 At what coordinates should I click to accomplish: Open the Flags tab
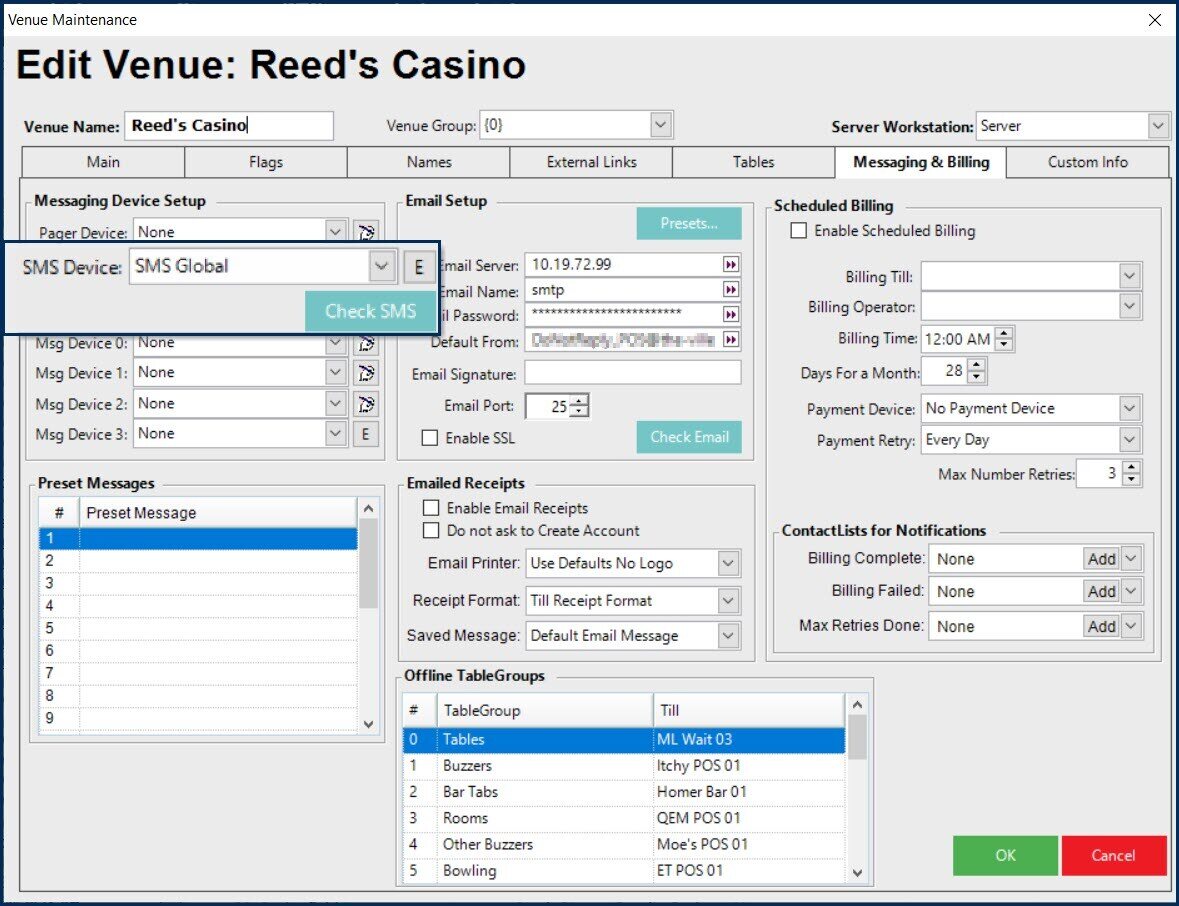click(x=266, y=162)
